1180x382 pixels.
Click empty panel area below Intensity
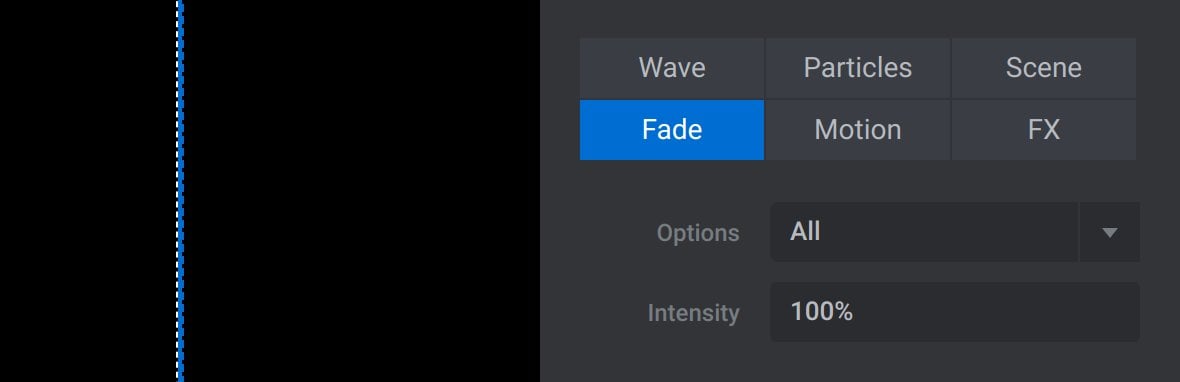(x=859, y=364)
